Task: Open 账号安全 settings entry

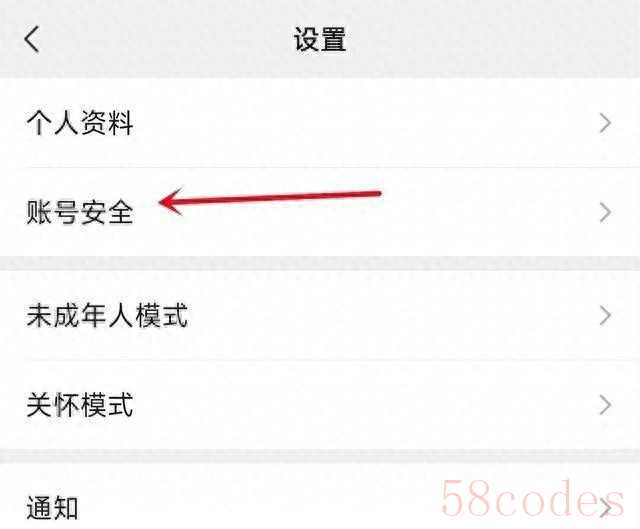Action: (x=320, y=212)
